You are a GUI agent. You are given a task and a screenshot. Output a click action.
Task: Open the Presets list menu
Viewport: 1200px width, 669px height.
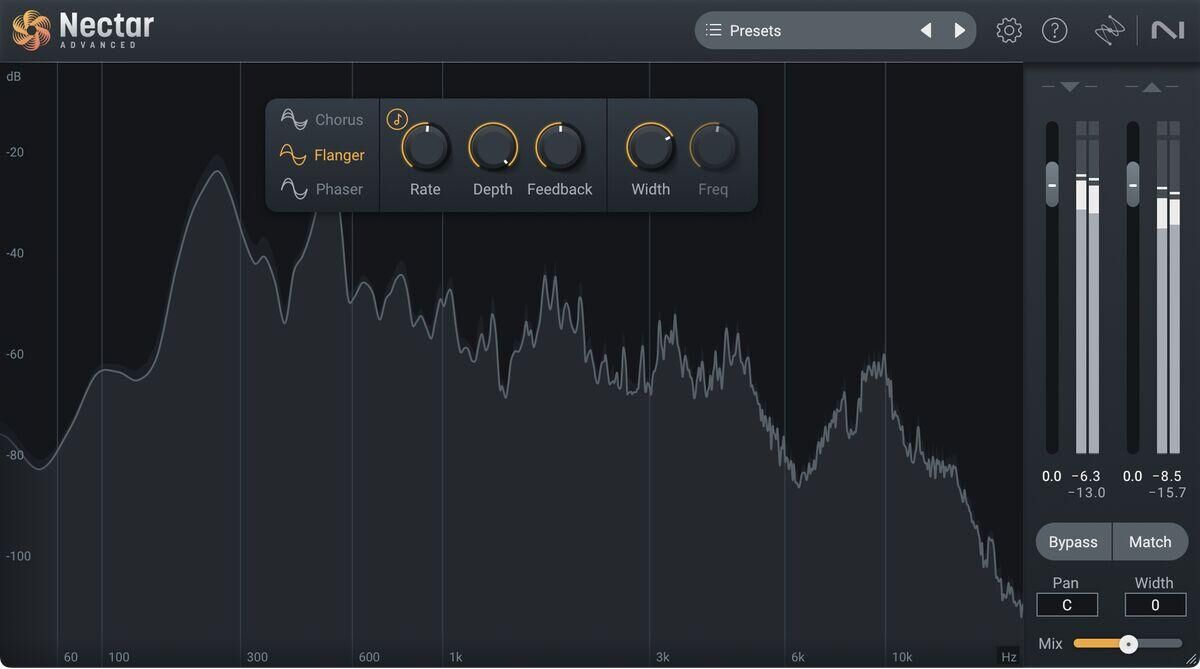point(745,31)
